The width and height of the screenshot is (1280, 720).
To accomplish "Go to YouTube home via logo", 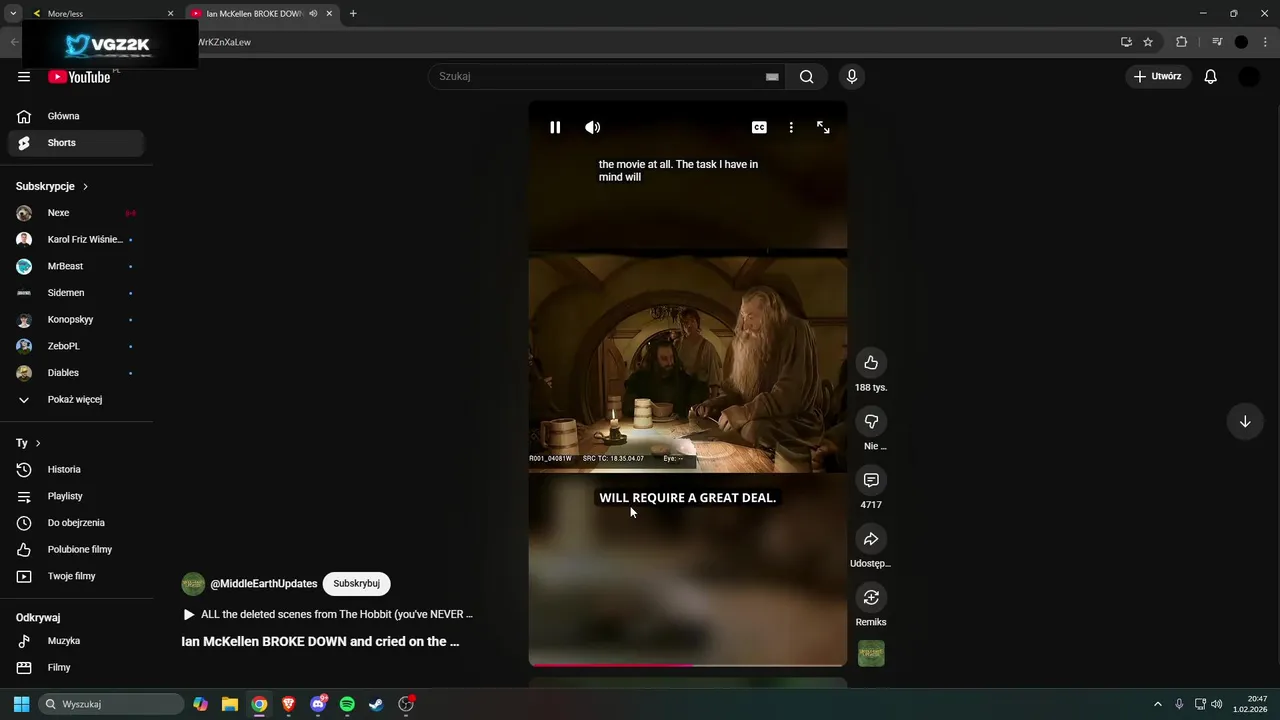I will click(x=79, y=77).
